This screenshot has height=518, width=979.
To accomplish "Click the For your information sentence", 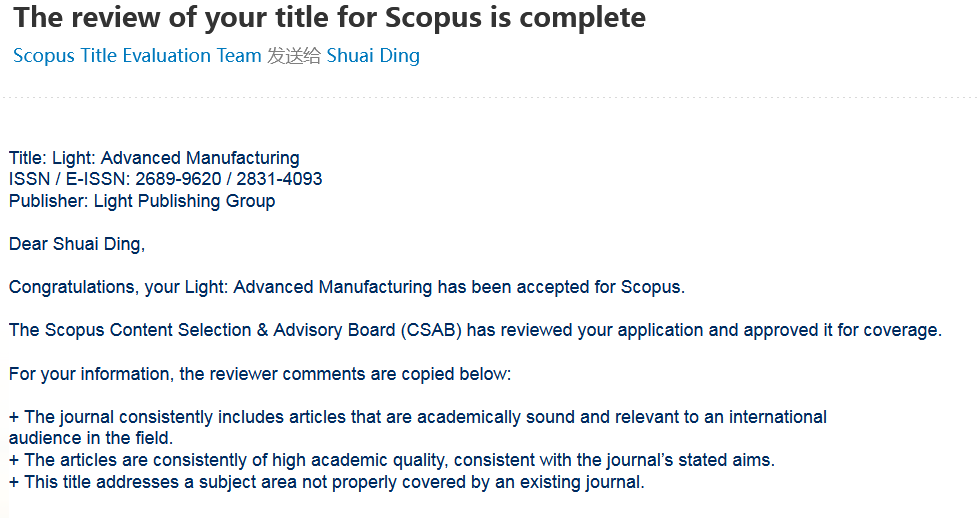I will click(260, 374).
